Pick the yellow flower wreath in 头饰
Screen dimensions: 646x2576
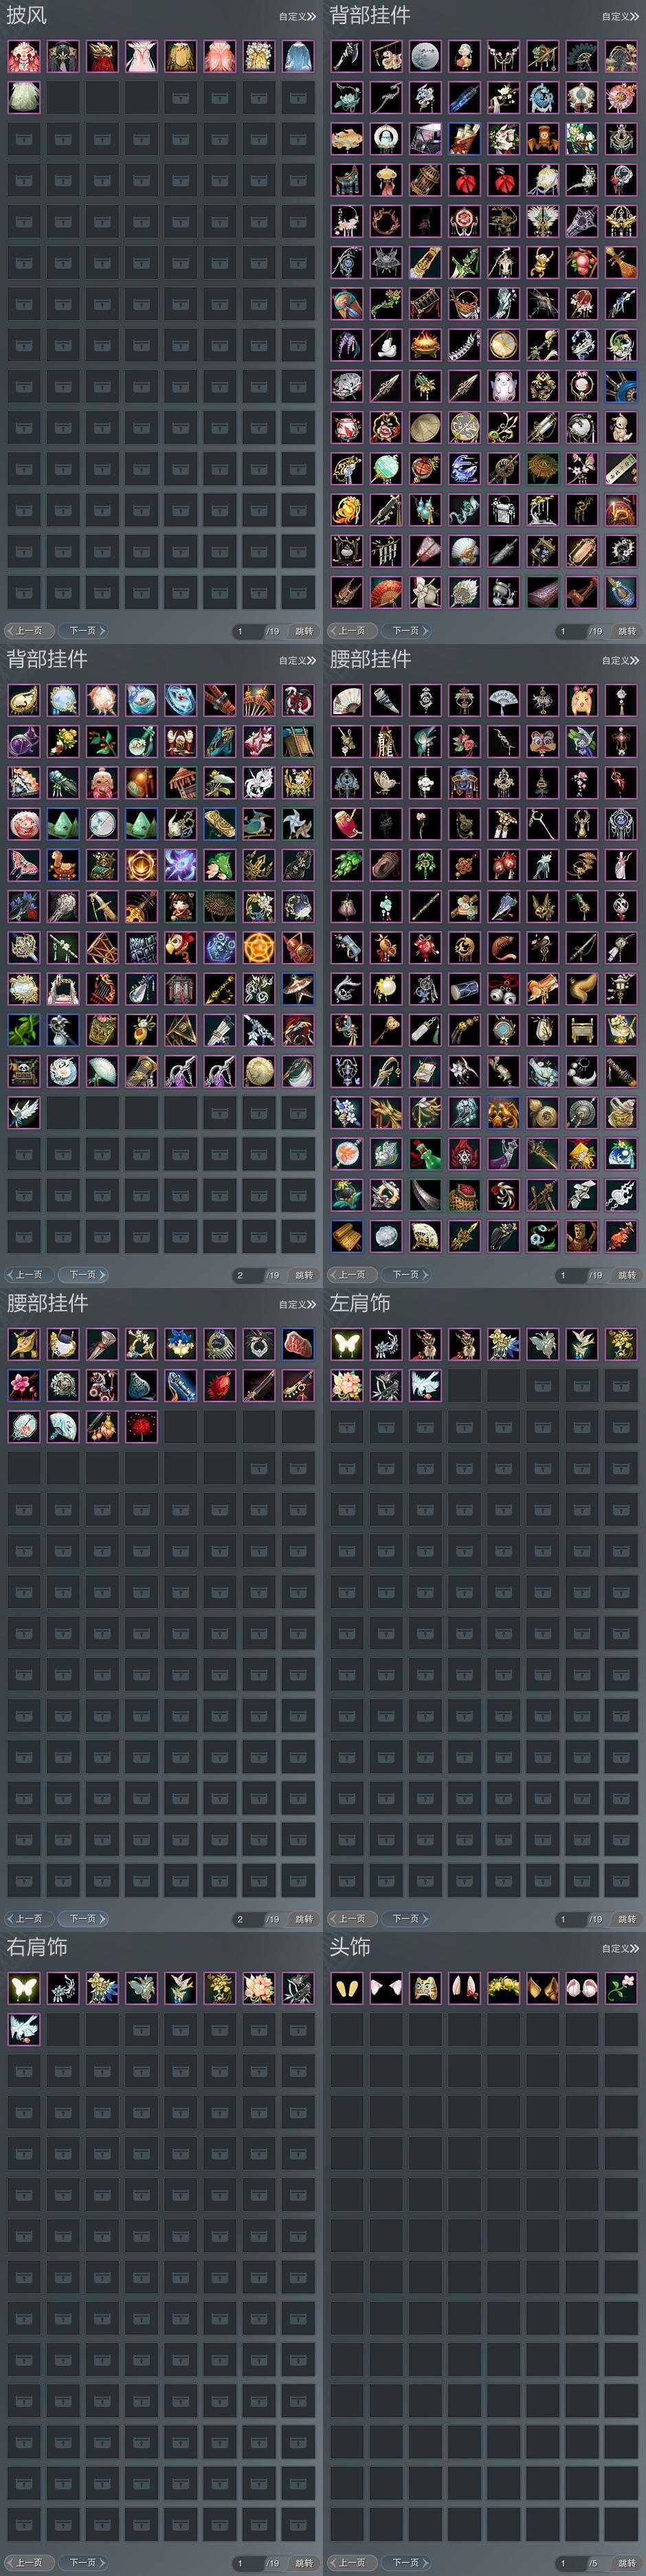503,1988
